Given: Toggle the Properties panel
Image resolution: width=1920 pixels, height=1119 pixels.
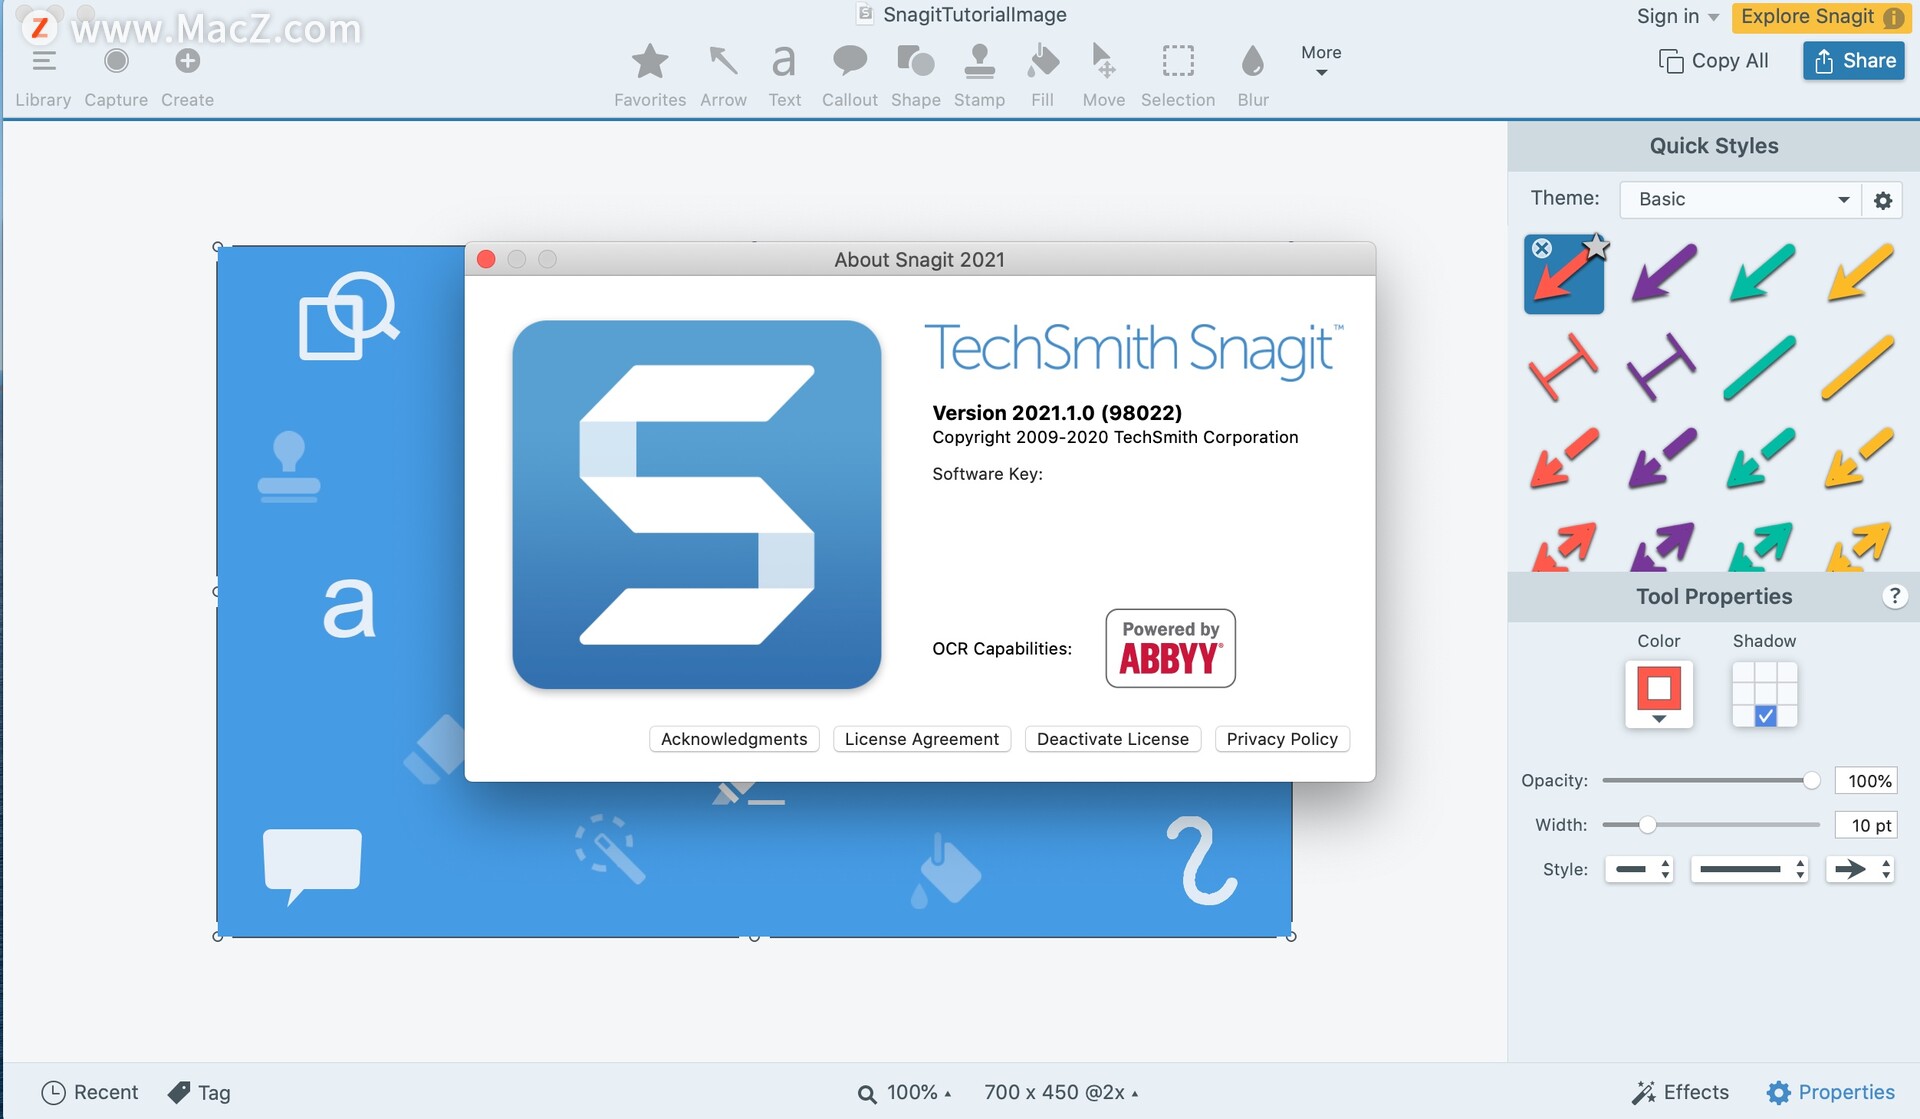Looking at the screenshot, I should pos(1830,1092).
